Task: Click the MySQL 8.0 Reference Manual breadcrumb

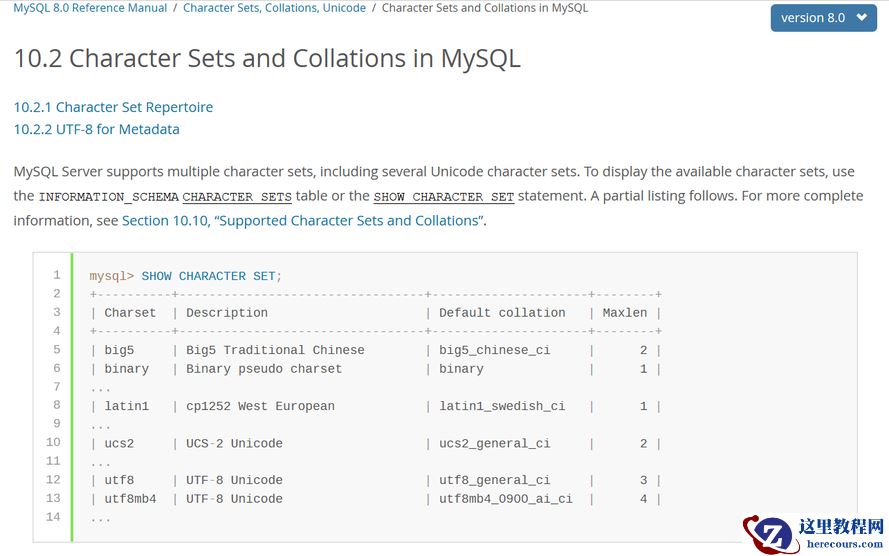Action: coord(90,8)
